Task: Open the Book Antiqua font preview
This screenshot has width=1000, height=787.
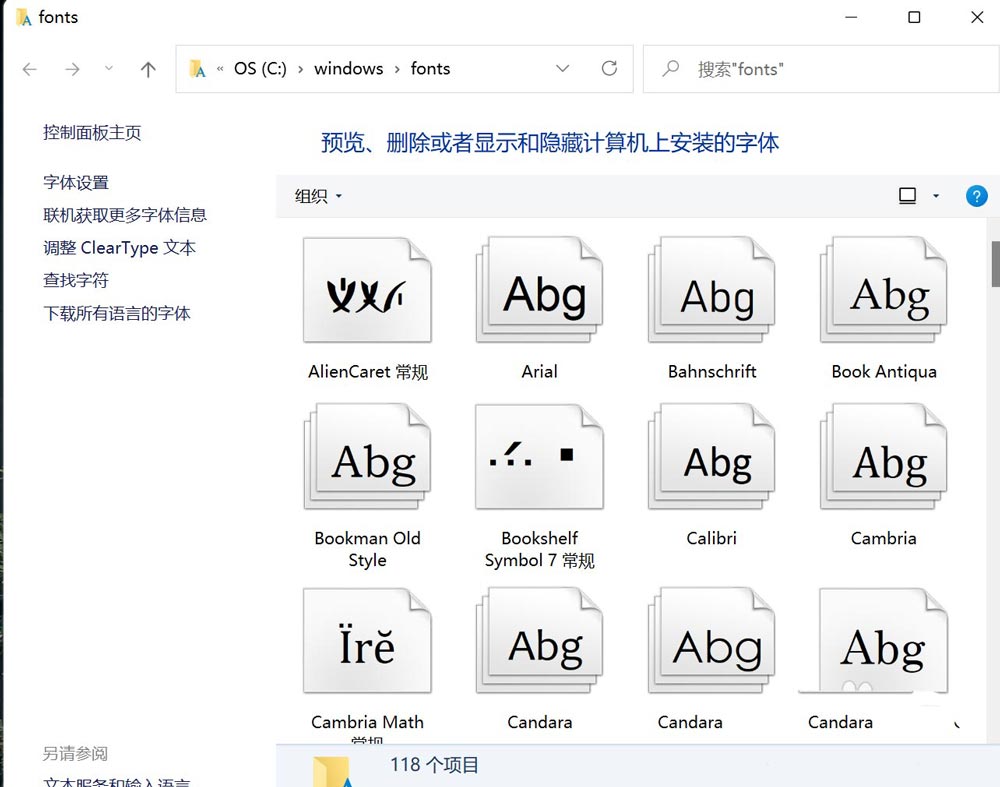Action: pos(883,290)
